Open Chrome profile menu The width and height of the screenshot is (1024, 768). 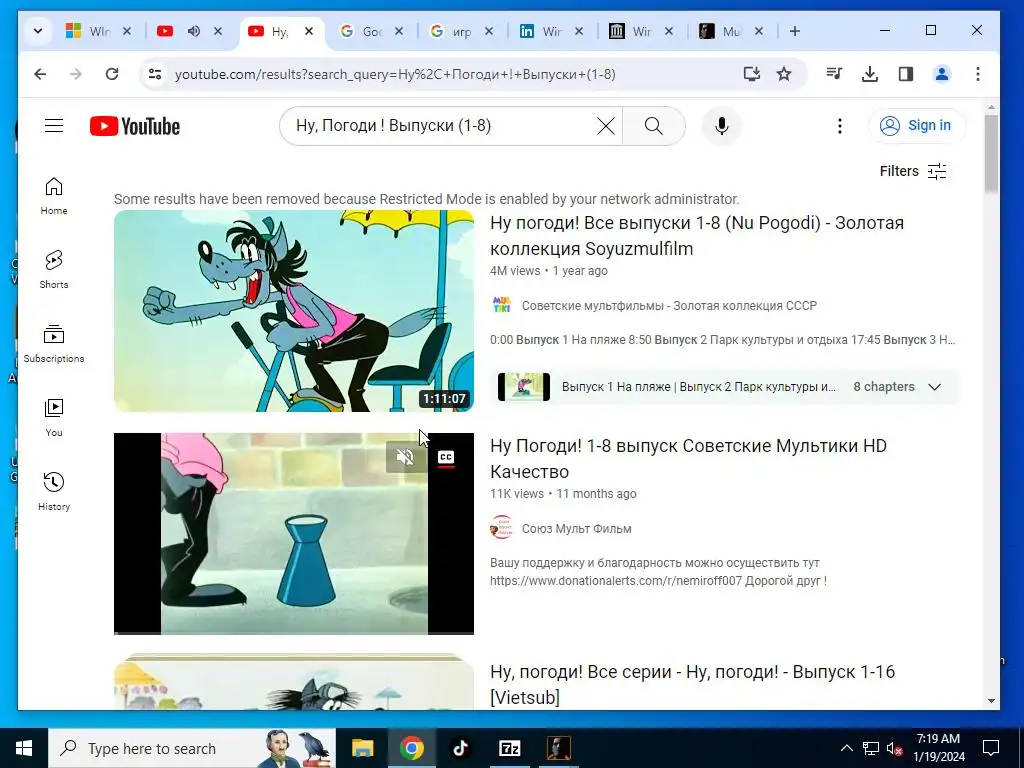[x=942, y=74]
